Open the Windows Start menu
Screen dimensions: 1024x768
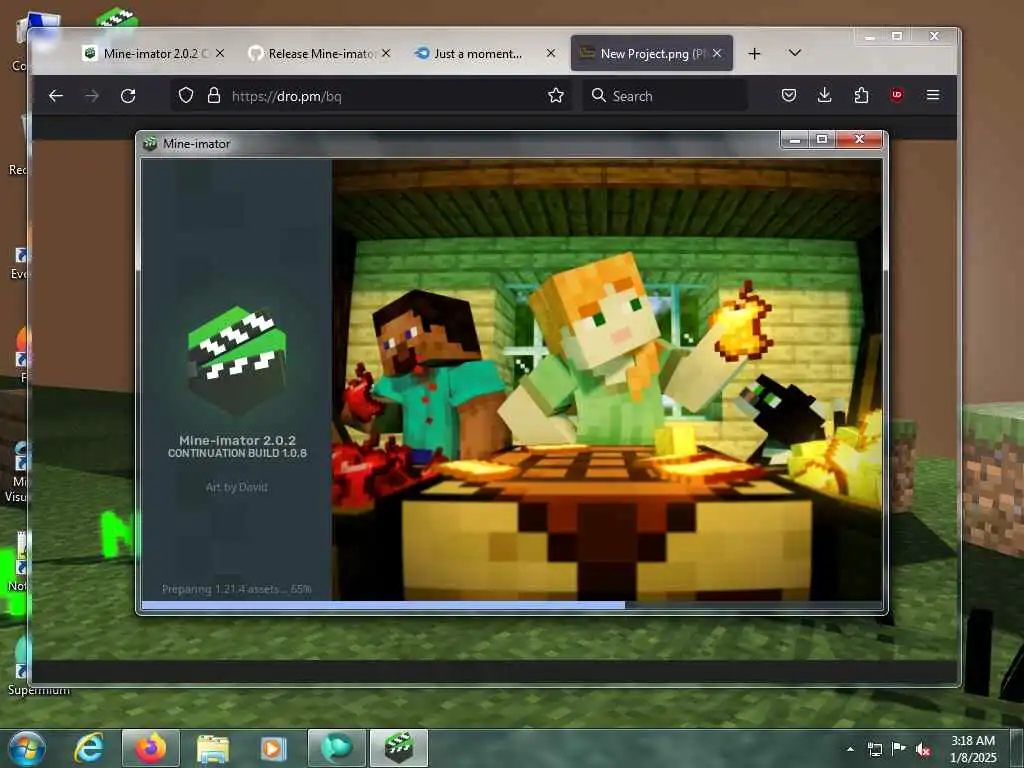[27, 748]
